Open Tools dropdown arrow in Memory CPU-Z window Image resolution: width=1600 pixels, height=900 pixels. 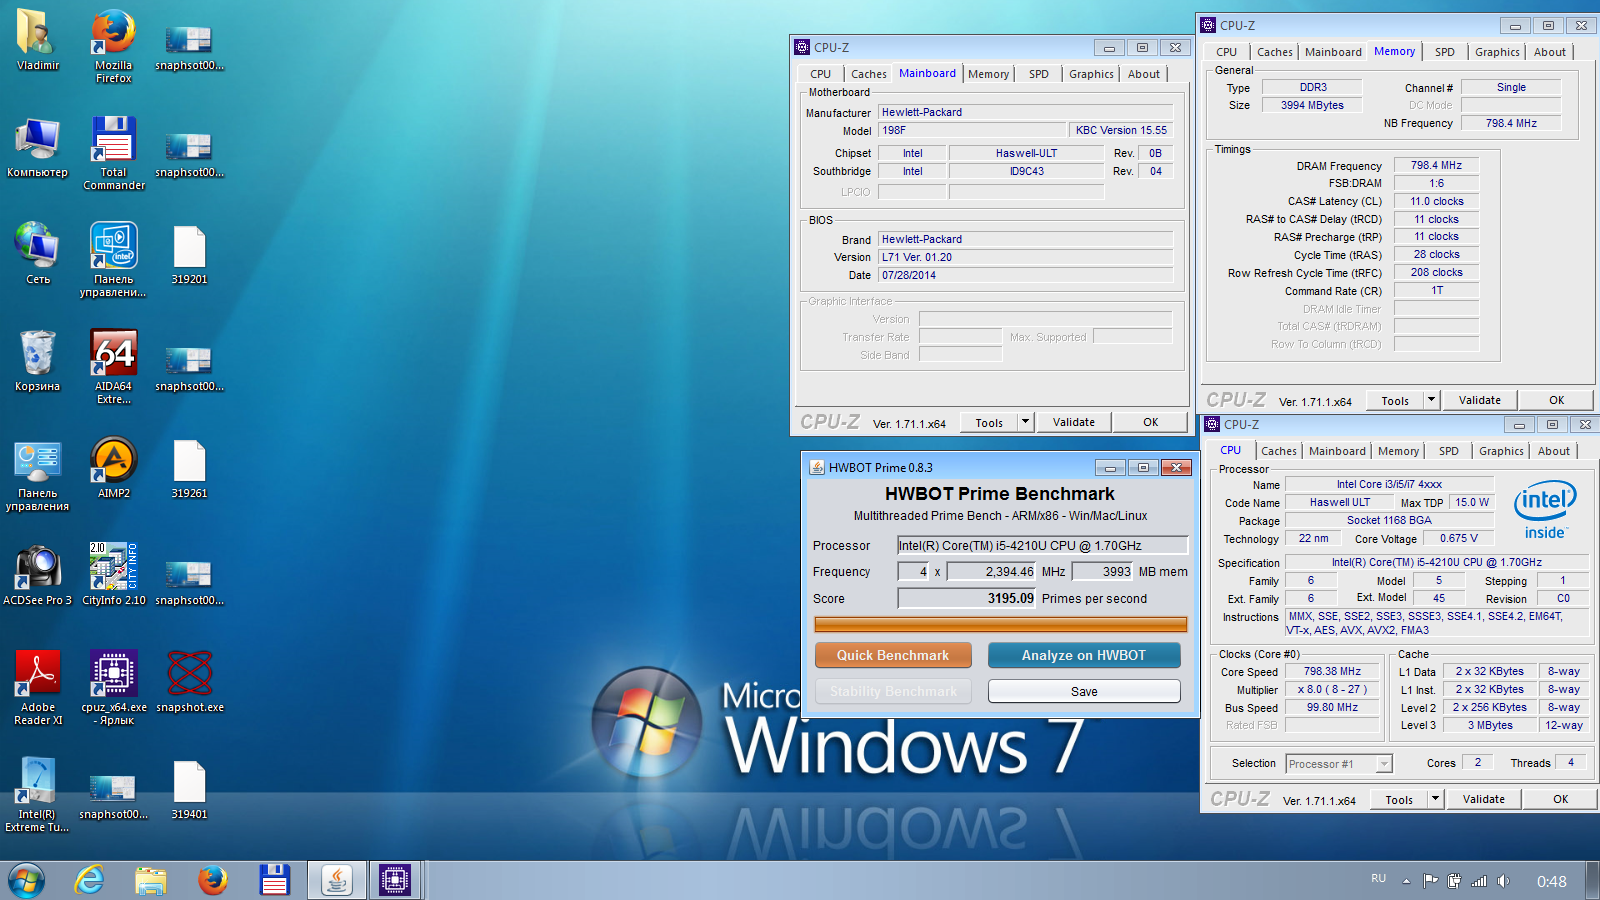(1431, 400)
